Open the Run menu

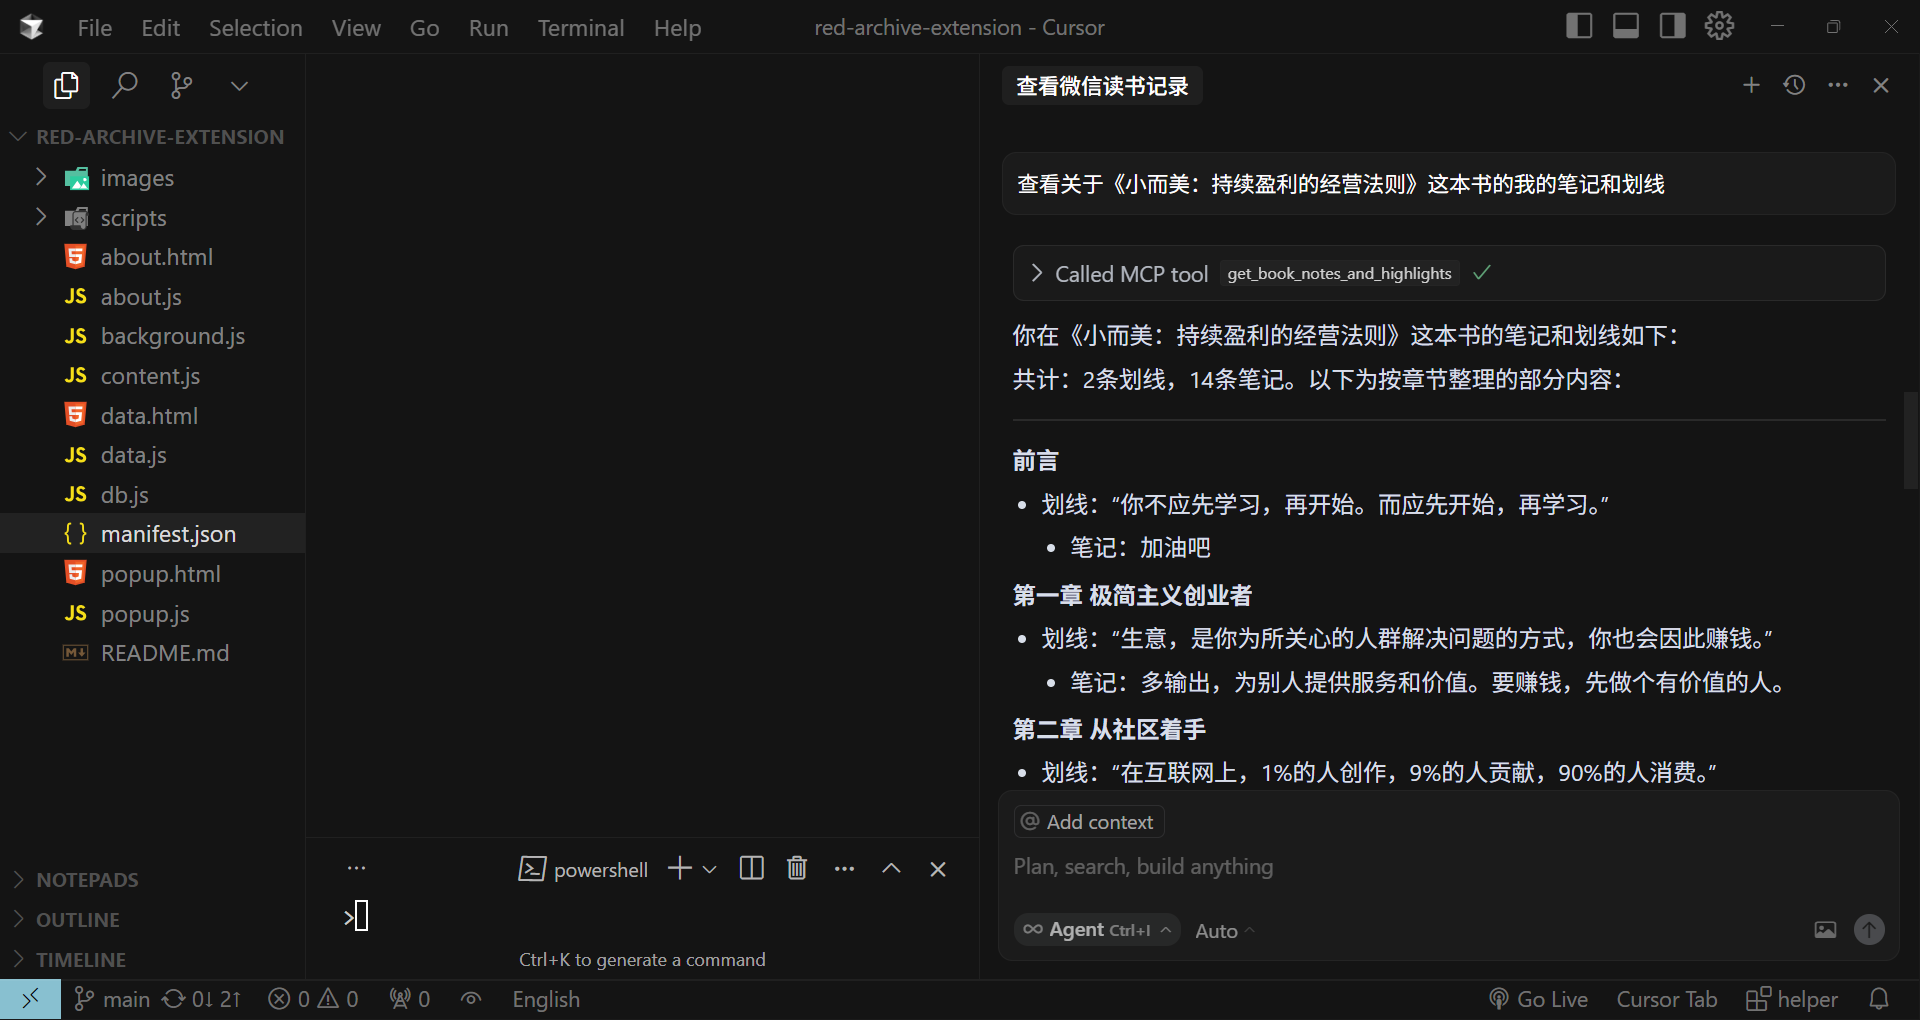coord(488,28)
